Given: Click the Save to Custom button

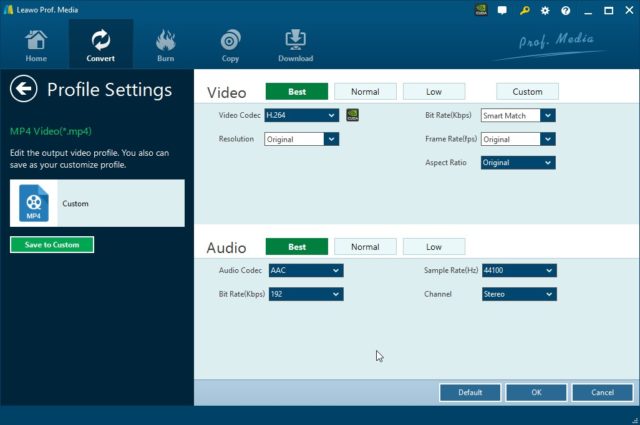Looking at the screenshot, I should [x=52, y=245].
